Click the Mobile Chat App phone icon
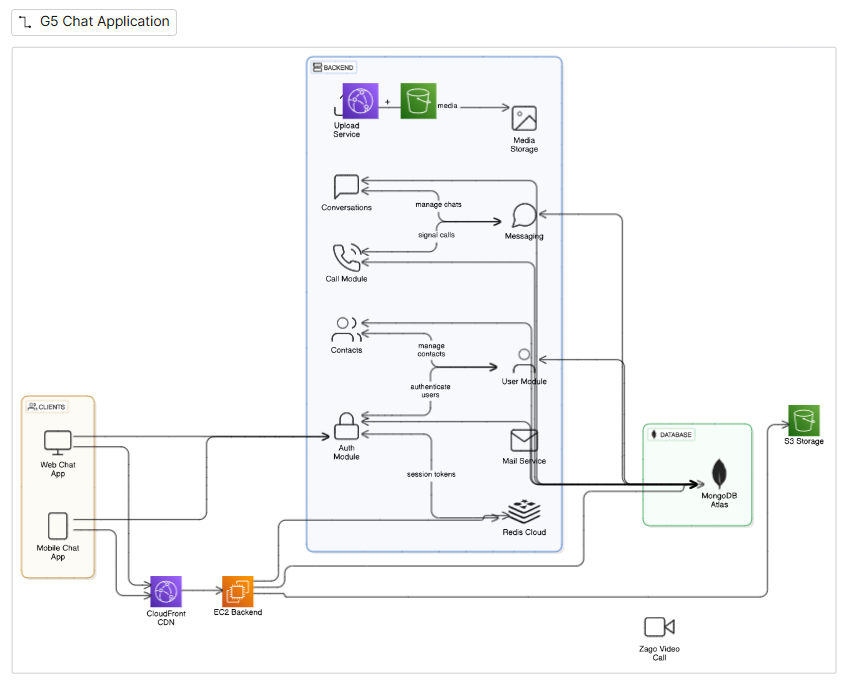This screenshot has width=846, height=682. point(57,524)
